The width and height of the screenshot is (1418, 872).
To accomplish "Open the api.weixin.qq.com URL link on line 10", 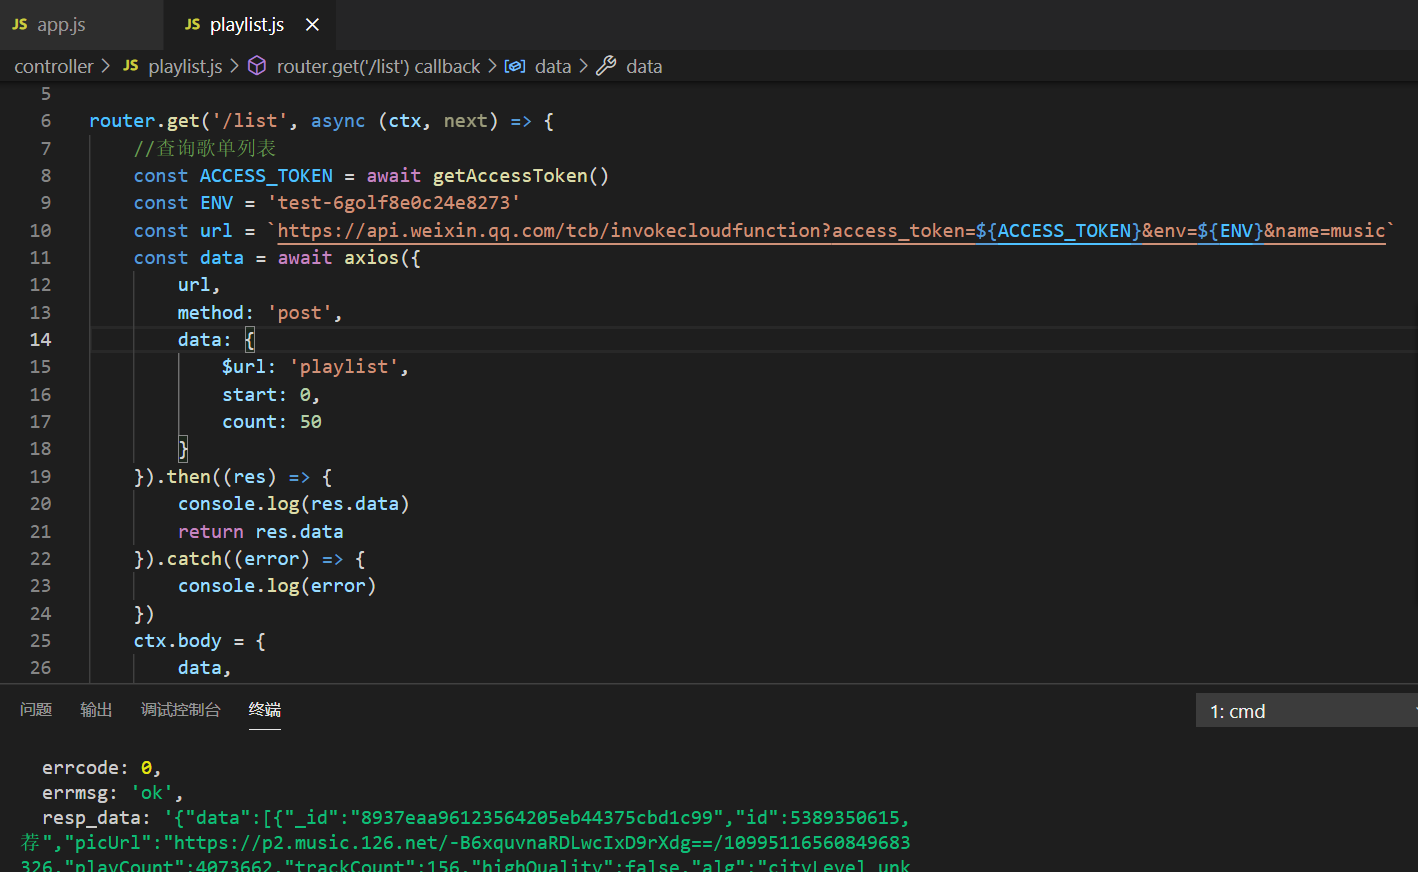I will tap(831, 231).
